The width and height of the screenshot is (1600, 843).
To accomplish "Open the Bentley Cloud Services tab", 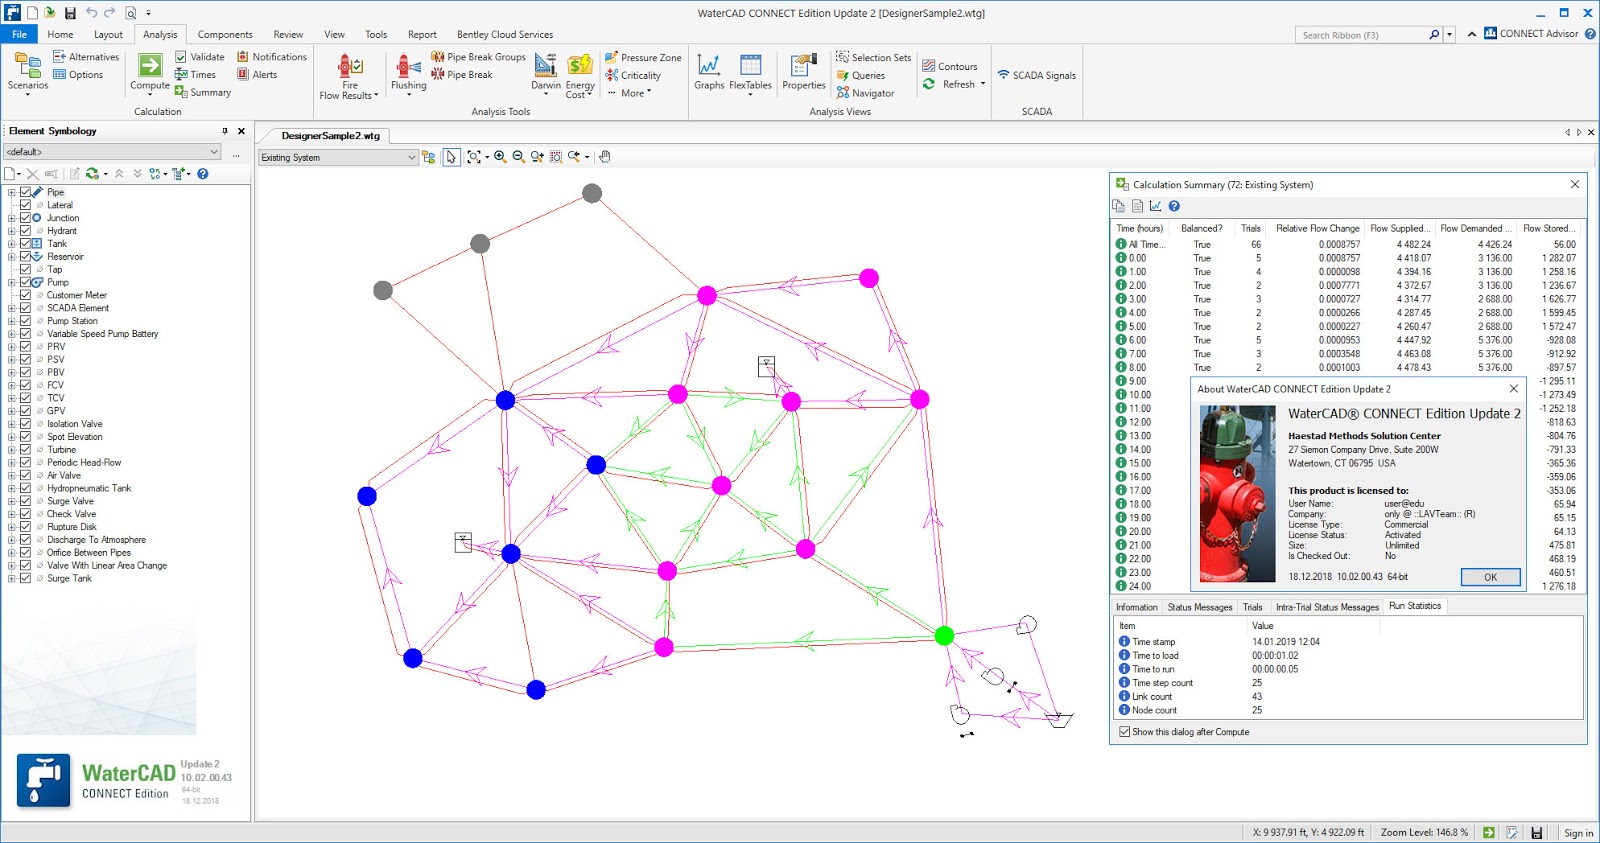I will (505, 34).
